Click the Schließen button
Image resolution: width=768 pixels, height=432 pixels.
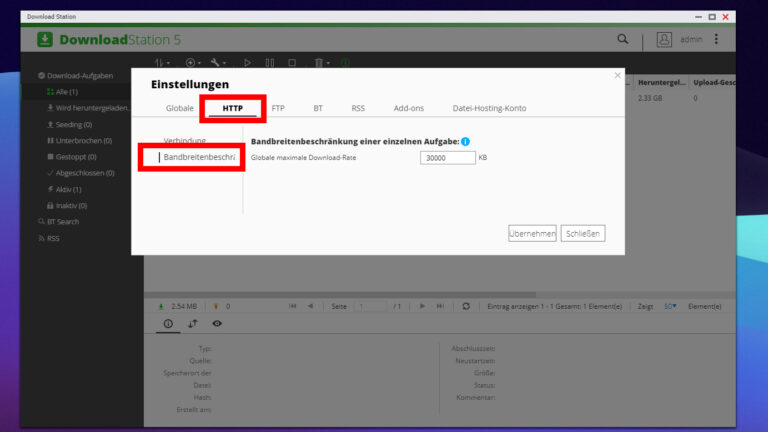583,234
